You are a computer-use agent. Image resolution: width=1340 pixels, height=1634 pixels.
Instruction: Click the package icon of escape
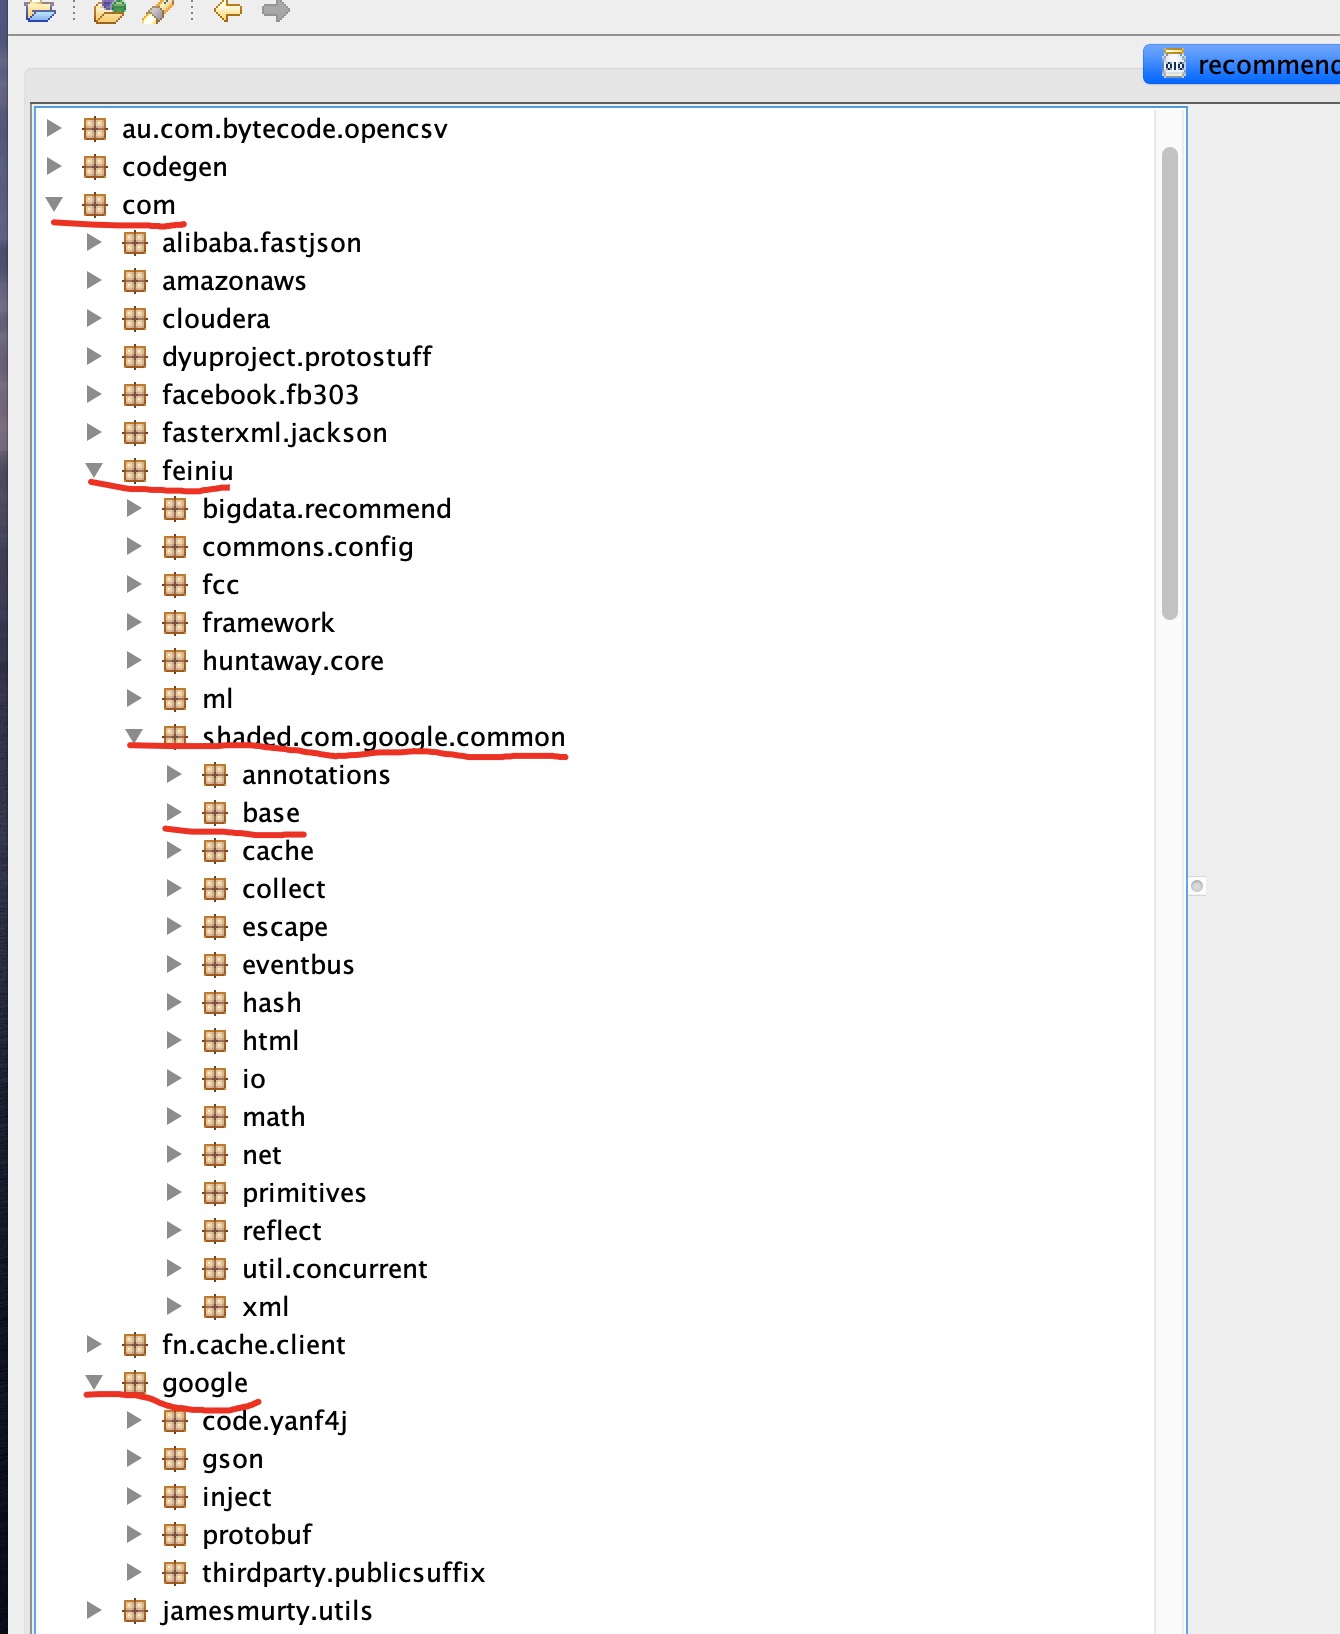pos(215,927)
